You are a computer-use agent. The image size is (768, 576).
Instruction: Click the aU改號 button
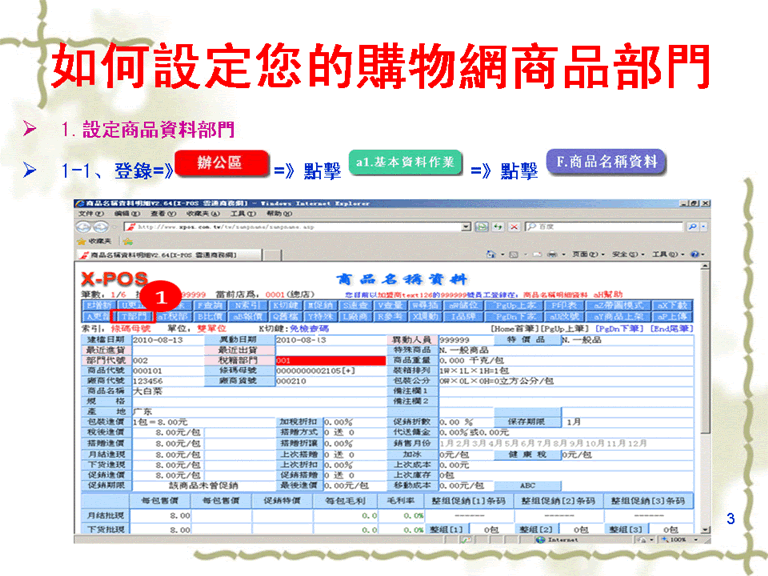click(x=565, y=316)
